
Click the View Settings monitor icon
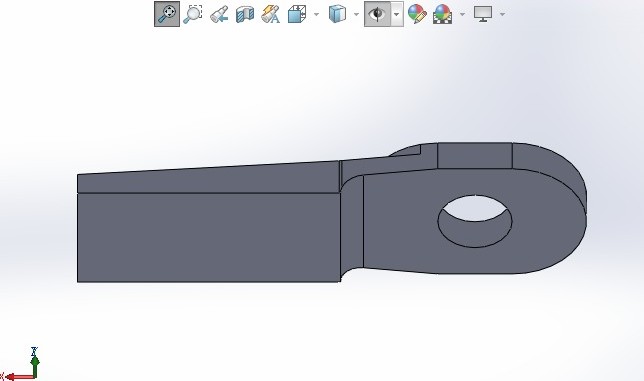tap(483, 14)
